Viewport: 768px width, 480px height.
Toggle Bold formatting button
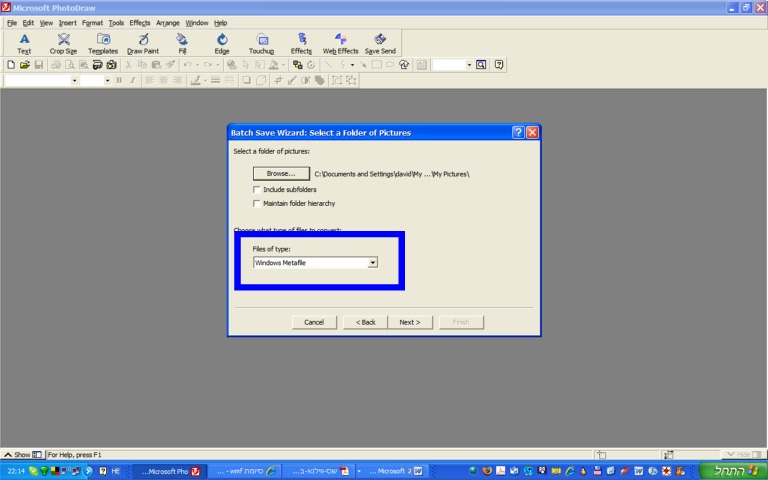pyautogui.click(x=119, y=80)
